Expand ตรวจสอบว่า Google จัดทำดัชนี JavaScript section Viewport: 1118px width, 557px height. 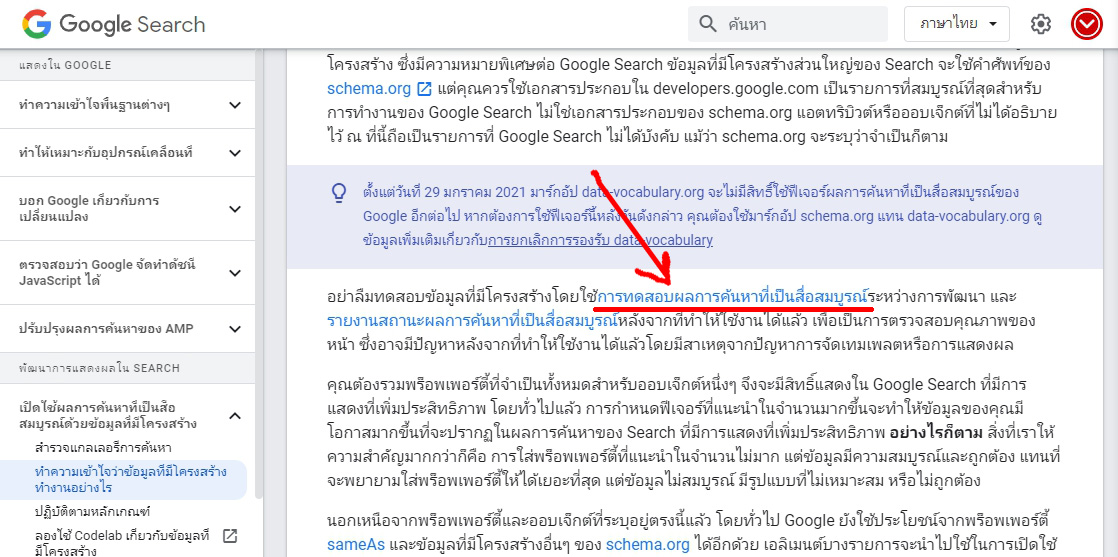click(x=235, y=272)
